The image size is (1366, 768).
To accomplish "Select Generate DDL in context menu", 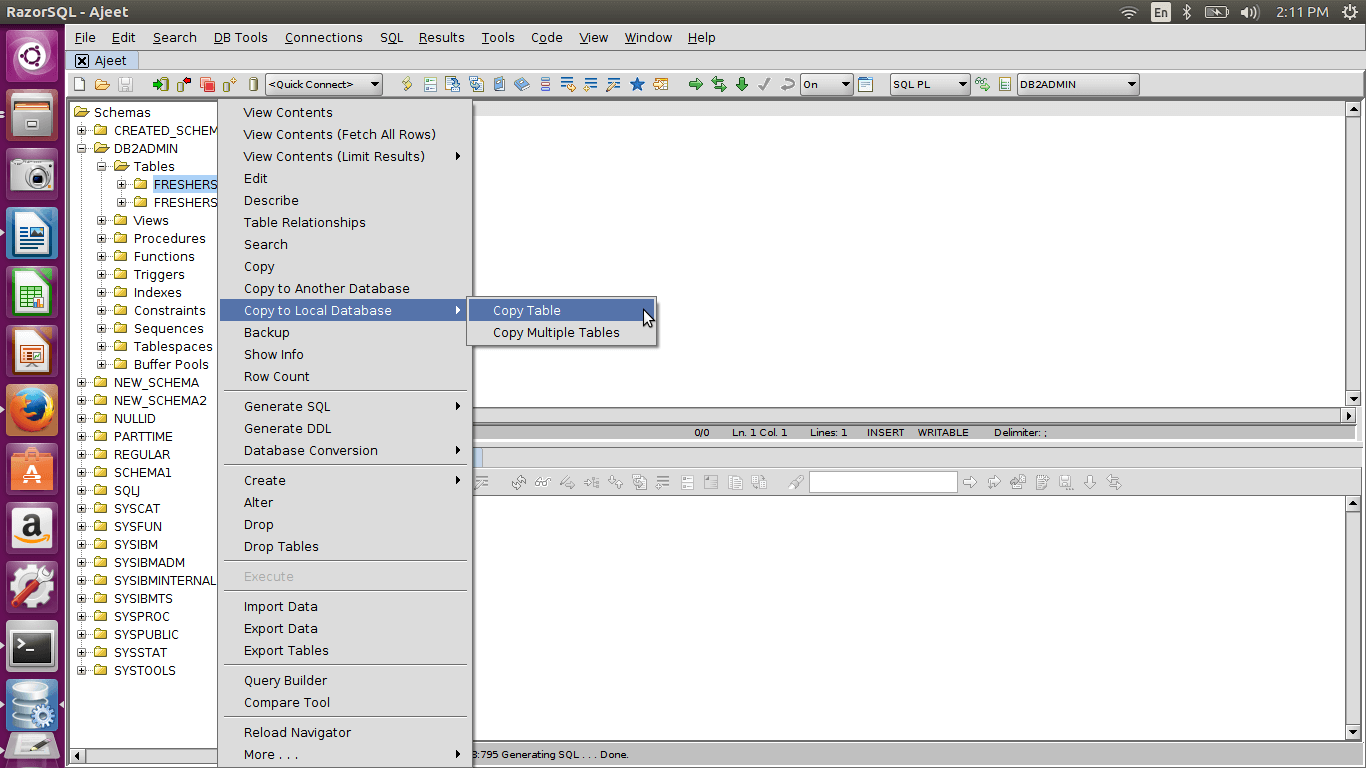I will pos(345,428).
